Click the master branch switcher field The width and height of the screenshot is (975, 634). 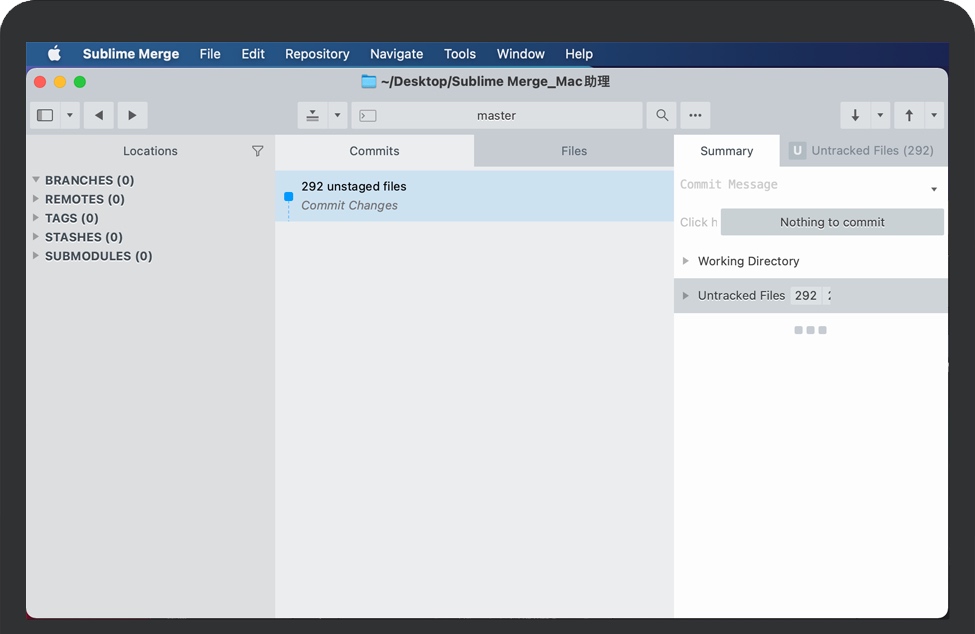tap(496, 115)
